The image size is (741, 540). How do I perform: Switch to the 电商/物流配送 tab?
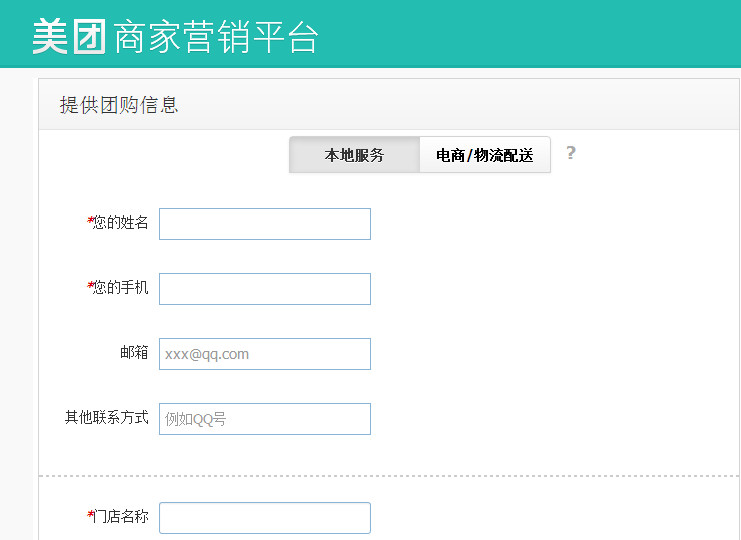coord(485,155)
